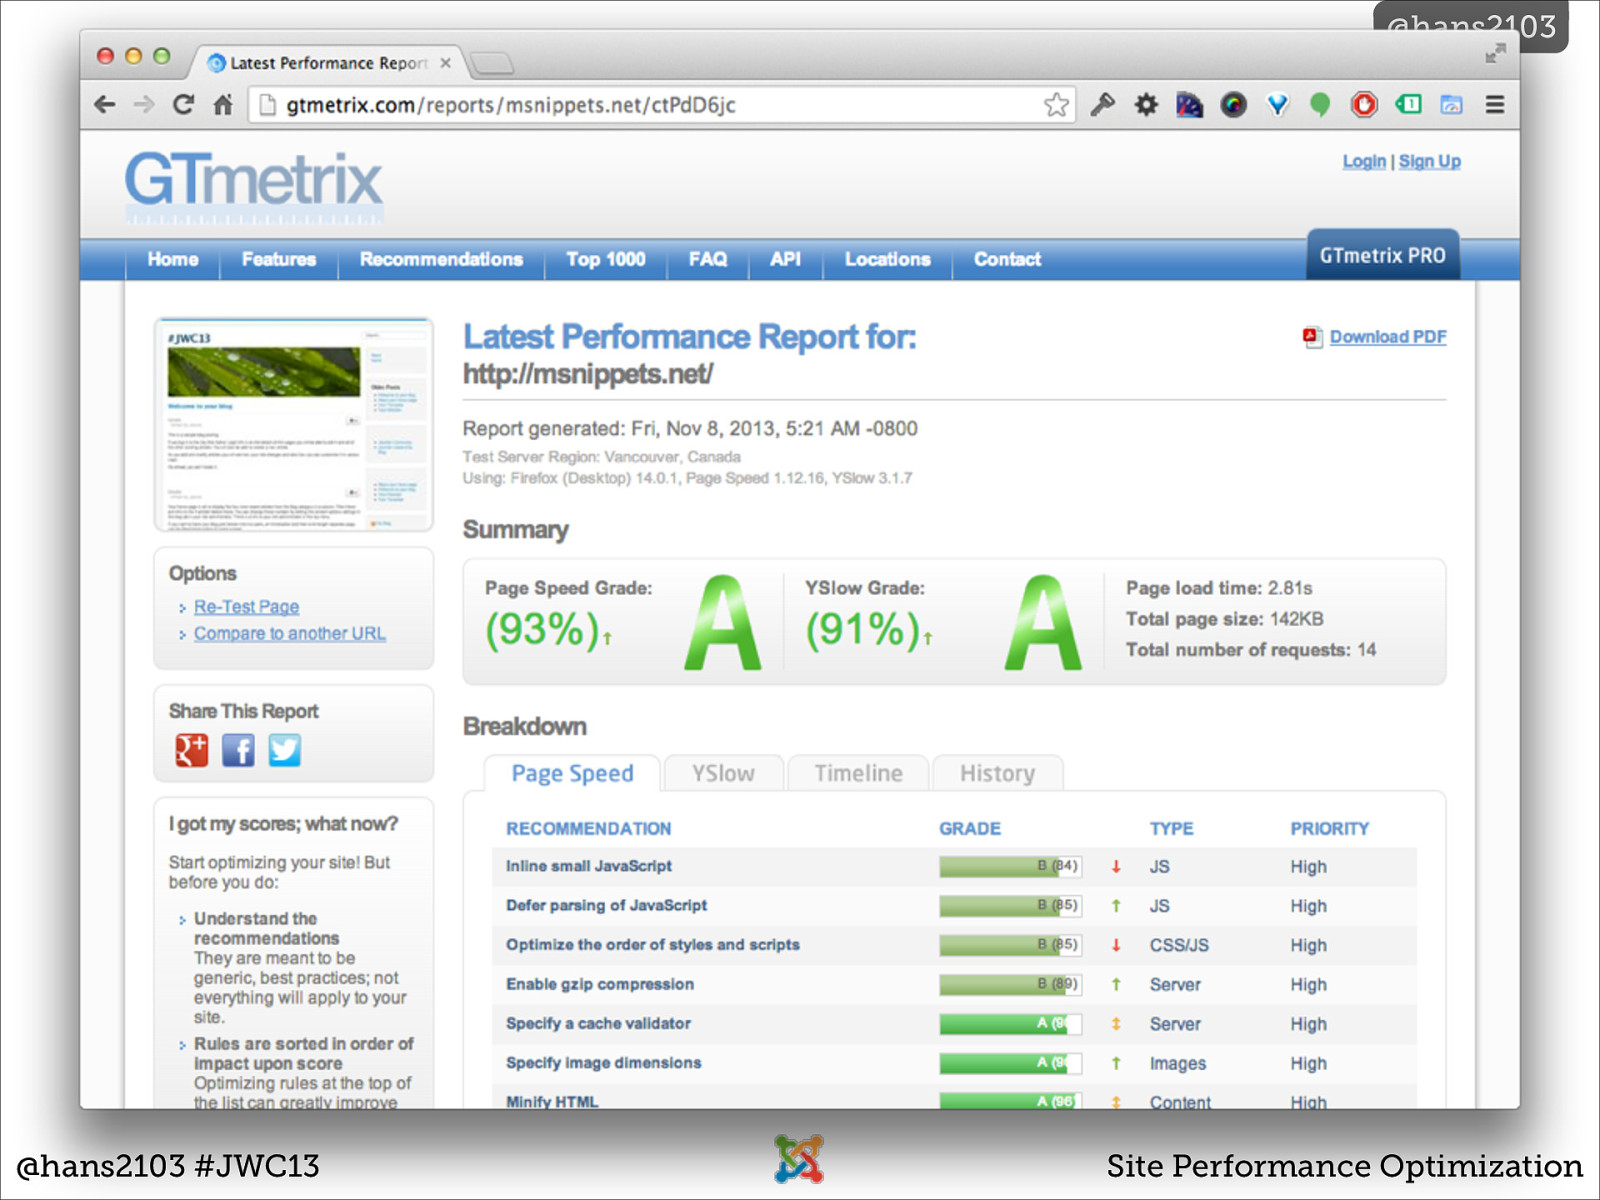Click the Re-Test Page link

coord(246,607)
